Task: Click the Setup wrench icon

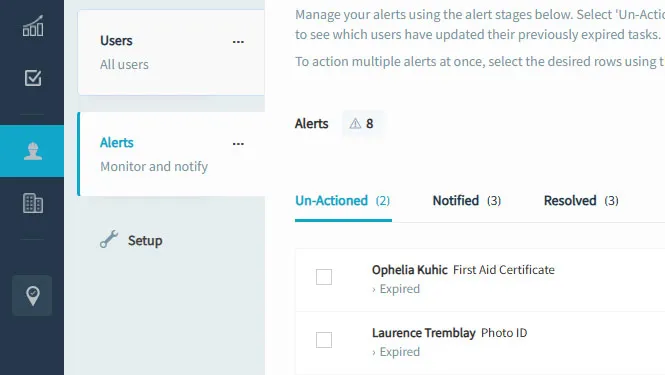Action: click(x=109, y=239)
